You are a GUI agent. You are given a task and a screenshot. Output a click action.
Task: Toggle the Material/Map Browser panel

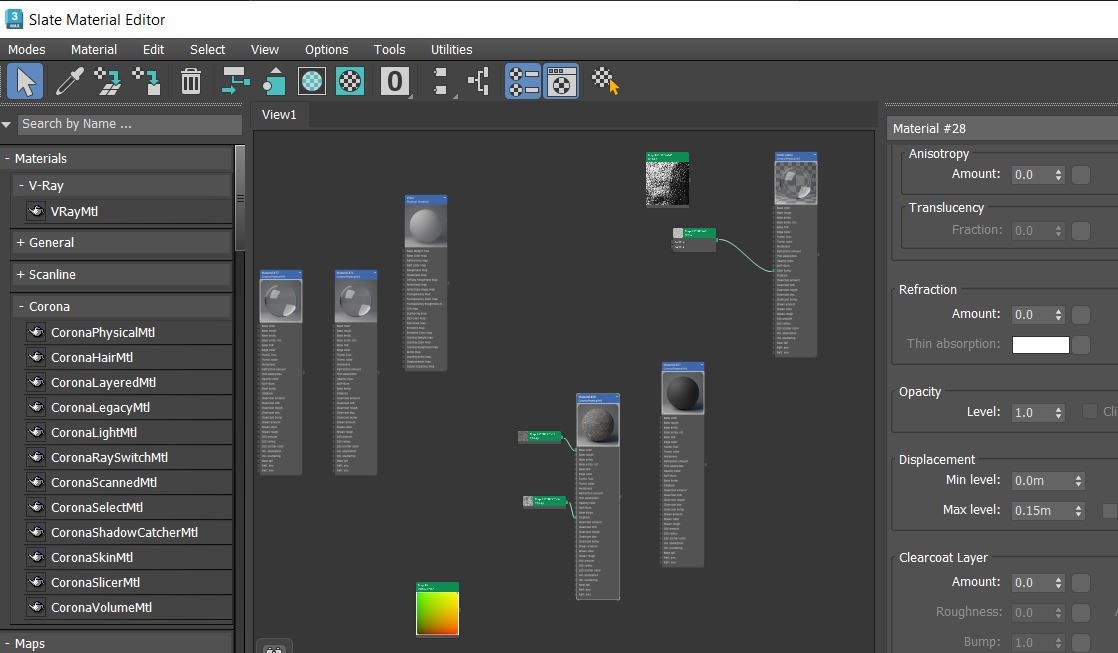(x=523, y=81)
